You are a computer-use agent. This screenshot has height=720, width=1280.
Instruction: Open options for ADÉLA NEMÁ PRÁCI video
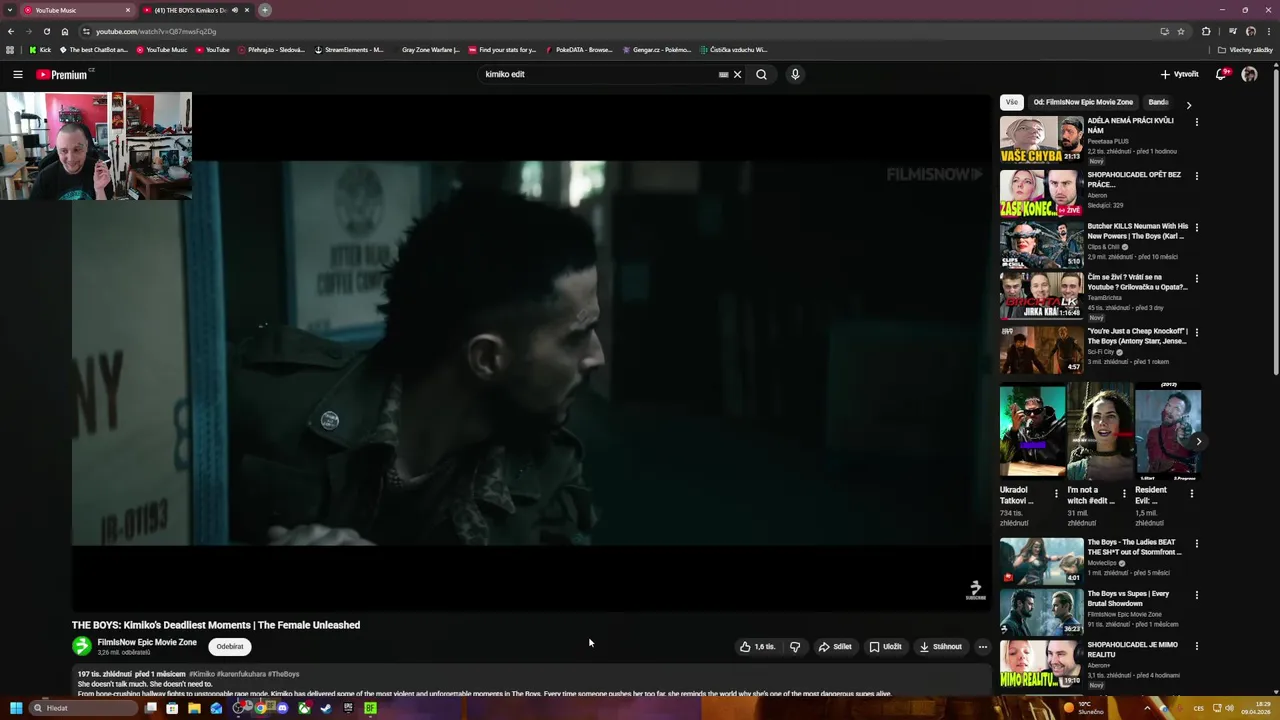1196,122
